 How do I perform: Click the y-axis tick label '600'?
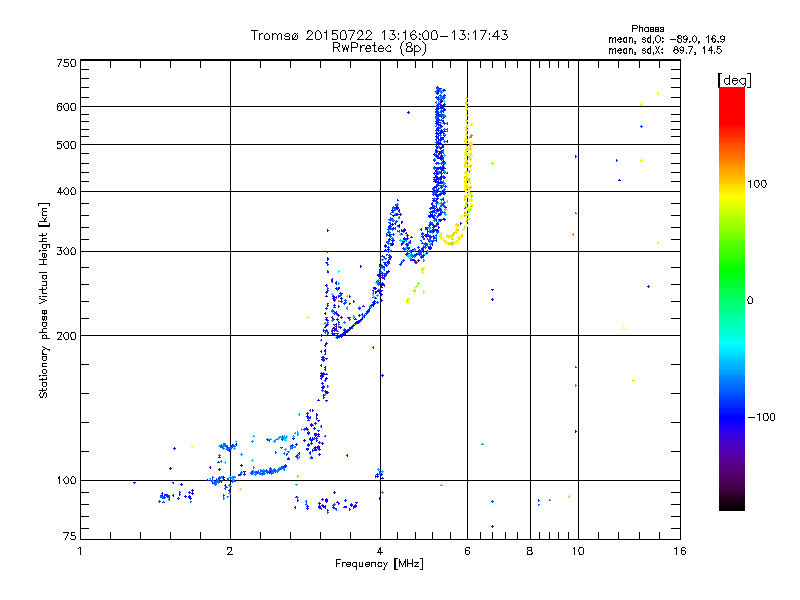click(x=66, y=107)
